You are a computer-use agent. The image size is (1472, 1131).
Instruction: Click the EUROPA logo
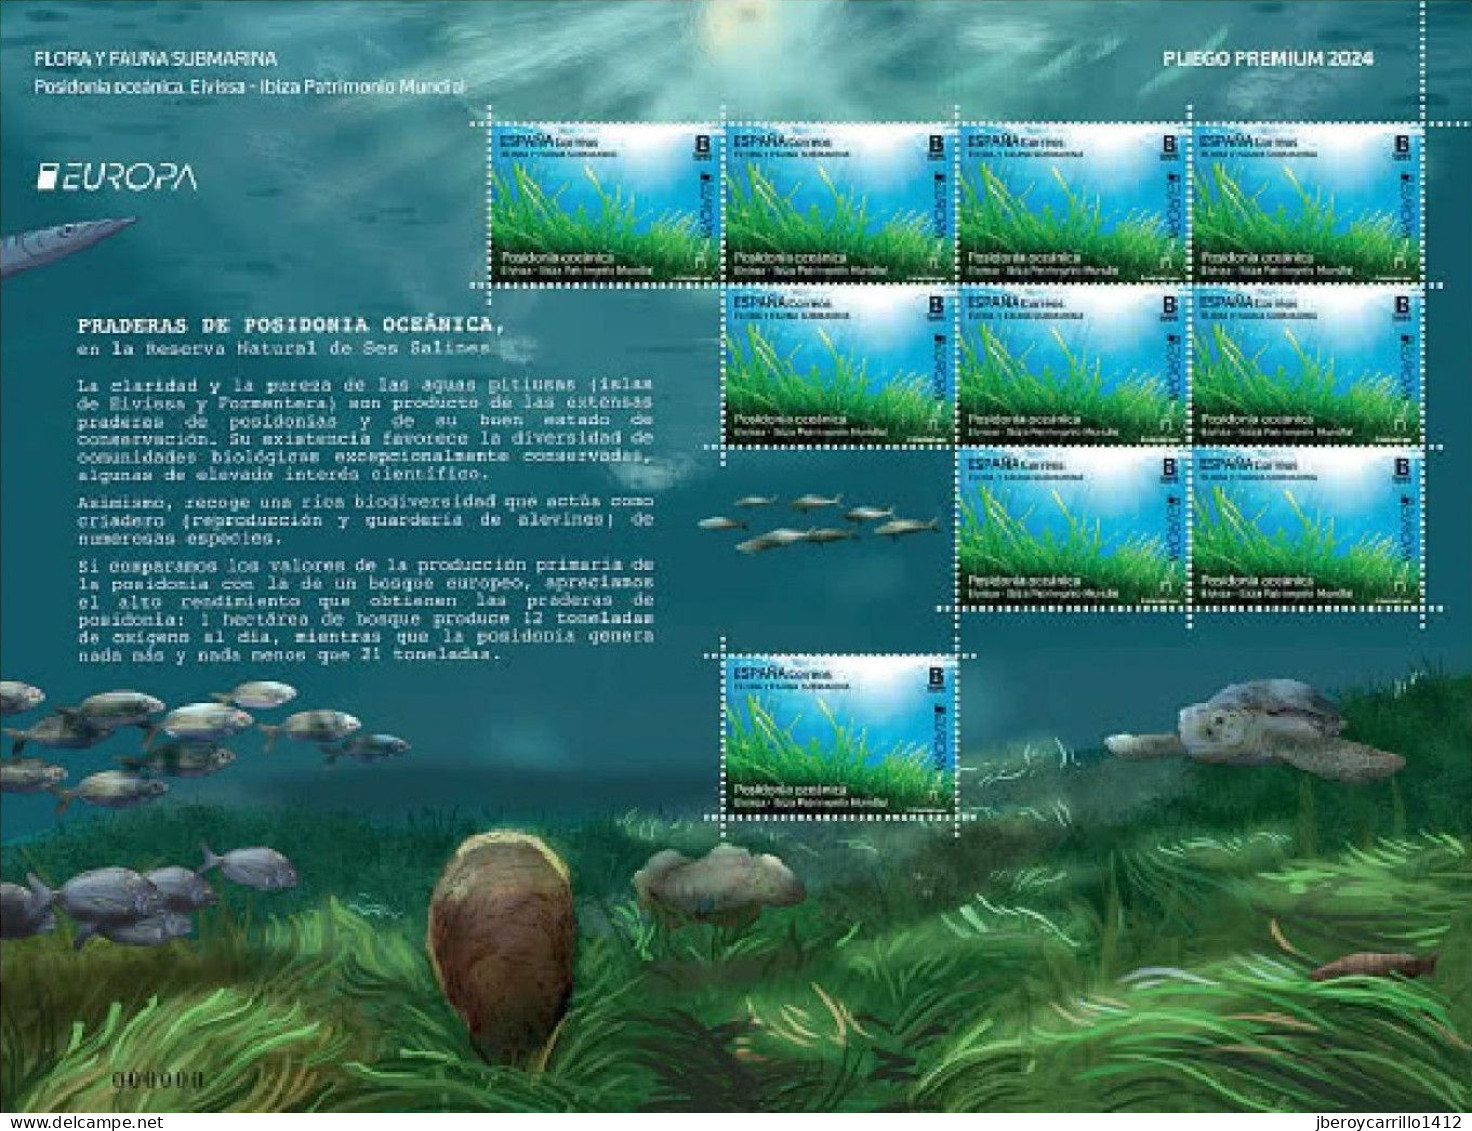pos(116,178)
